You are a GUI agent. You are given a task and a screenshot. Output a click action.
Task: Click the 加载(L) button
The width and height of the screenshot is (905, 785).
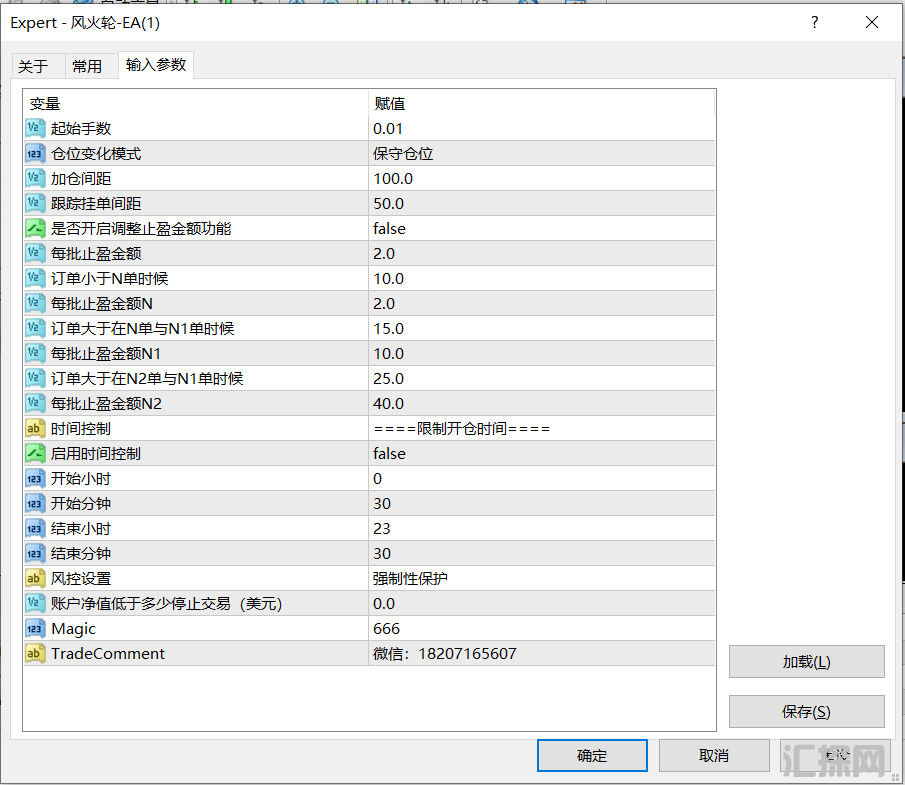coord(806,661)
